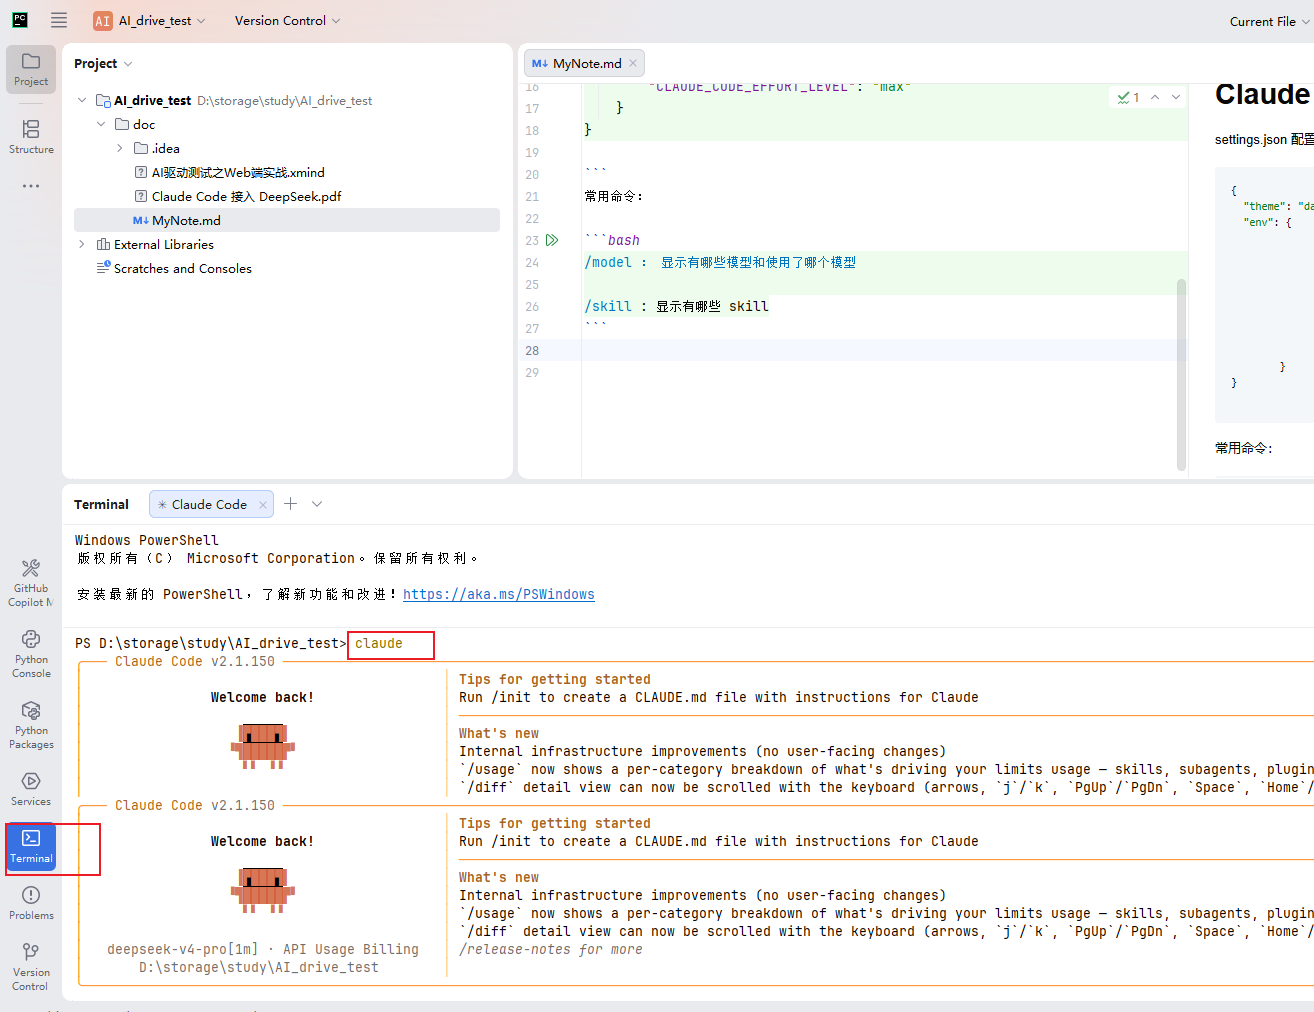
Task: Expand External Libraries node
Action: click(82, 244)
